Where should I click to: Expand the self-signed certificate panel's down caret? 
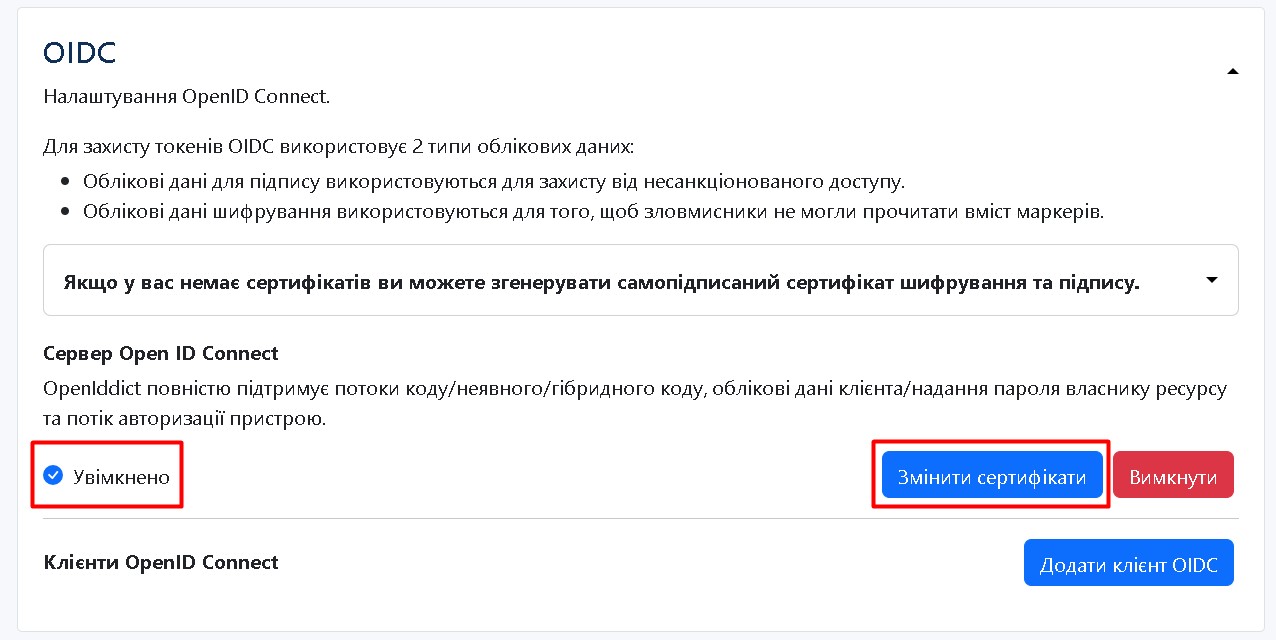click(1212, 281)
